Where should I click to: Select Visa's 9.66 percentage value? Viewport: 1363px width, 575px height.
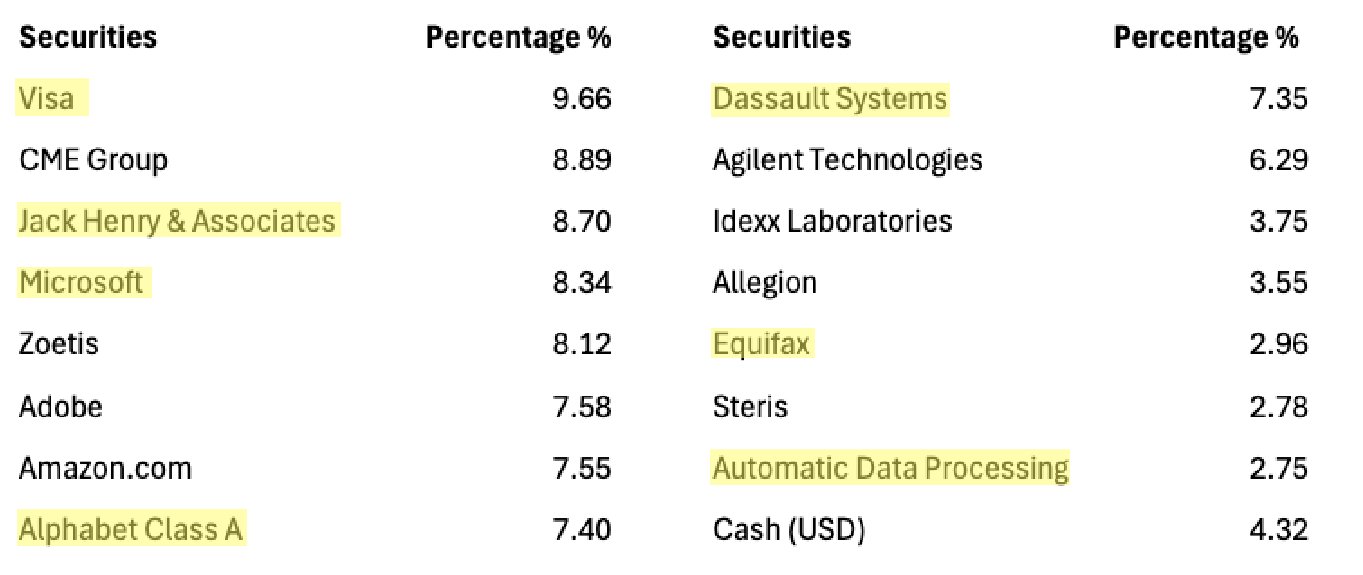click(x=581, y=99)
